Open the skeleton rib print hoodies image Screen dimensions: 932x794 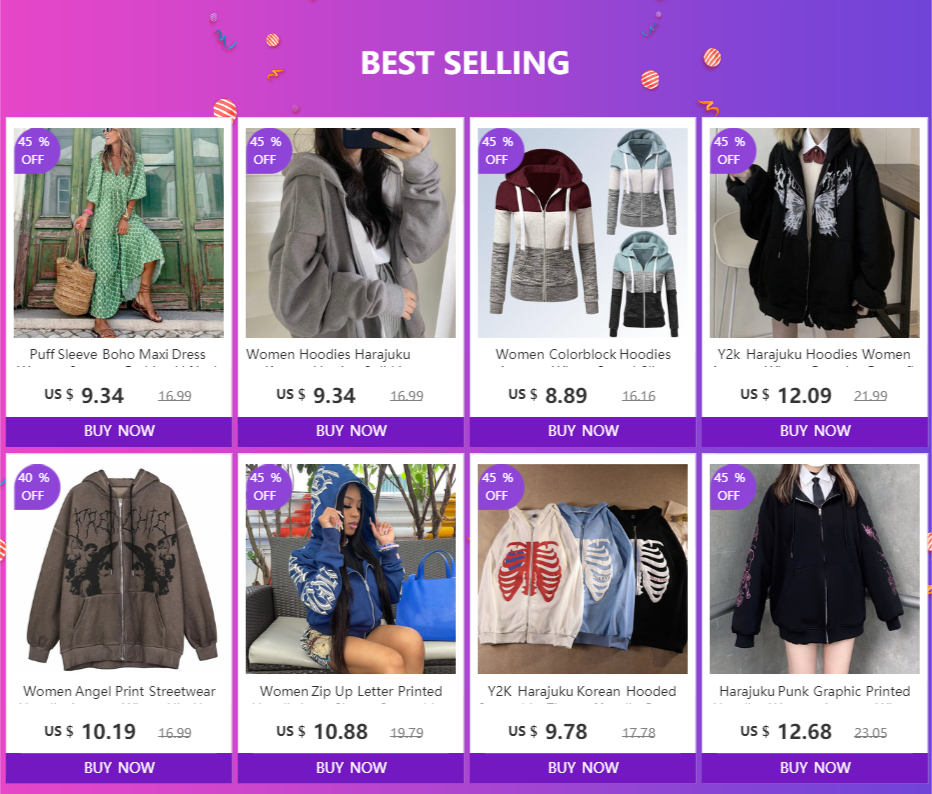pos(582,569)
